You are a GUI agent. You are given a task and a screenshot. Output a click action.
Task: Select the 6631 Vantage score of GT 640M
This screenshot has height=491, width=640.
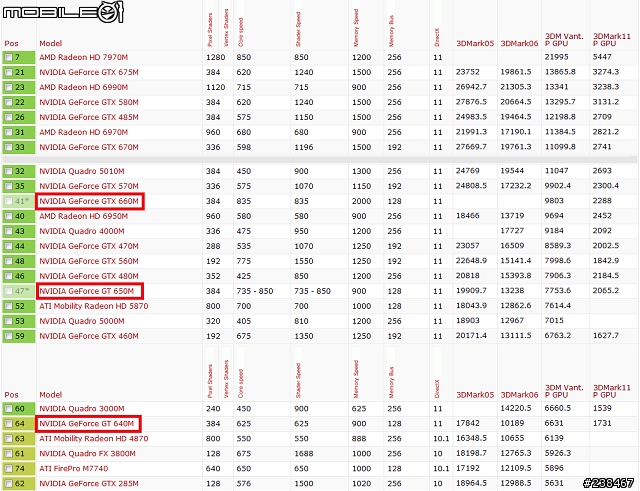(x=554, y=423)
